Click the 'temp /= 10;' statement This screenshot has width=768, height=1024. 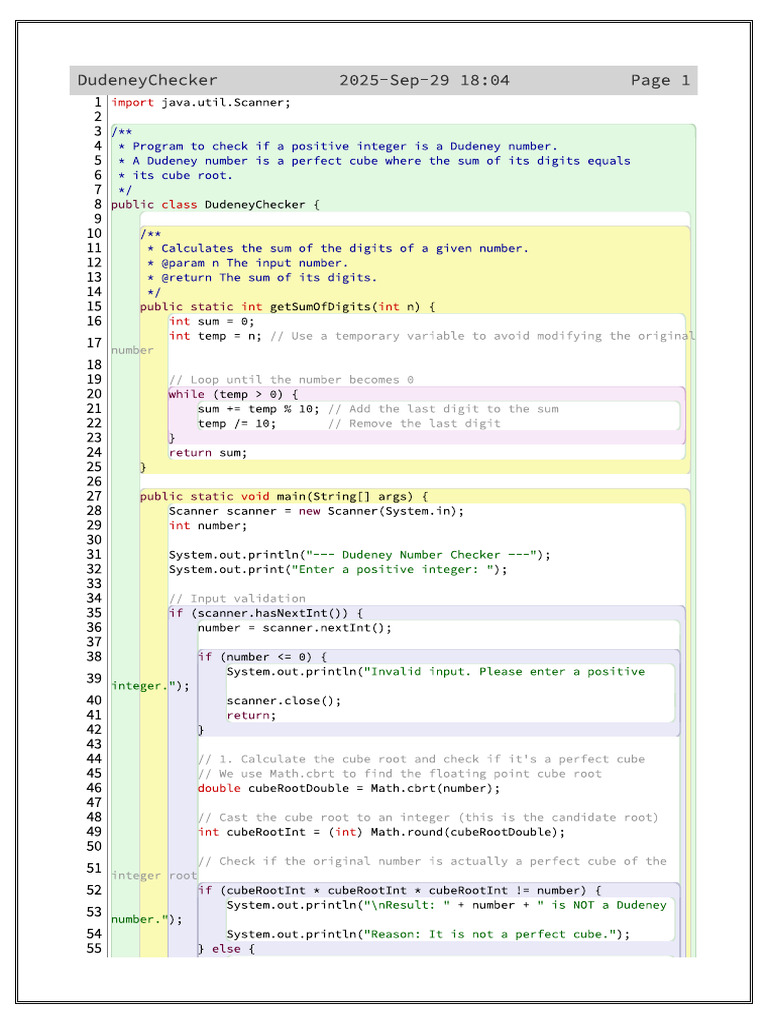tap(236, 423)
